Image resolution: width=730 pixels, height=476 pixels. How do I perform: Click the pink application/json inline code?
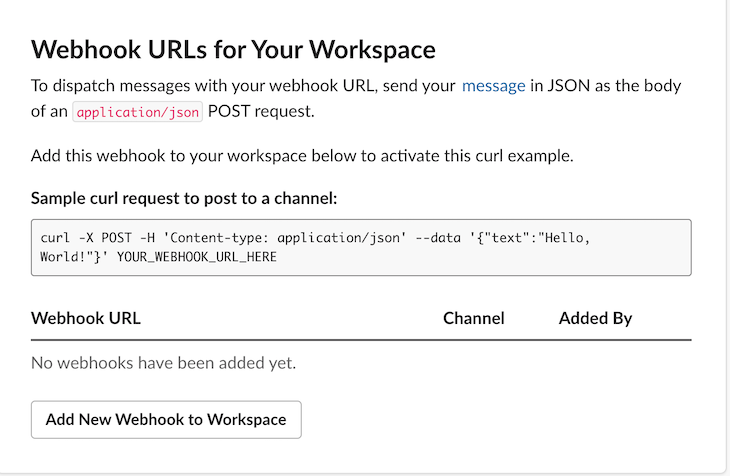pos(137,112)
